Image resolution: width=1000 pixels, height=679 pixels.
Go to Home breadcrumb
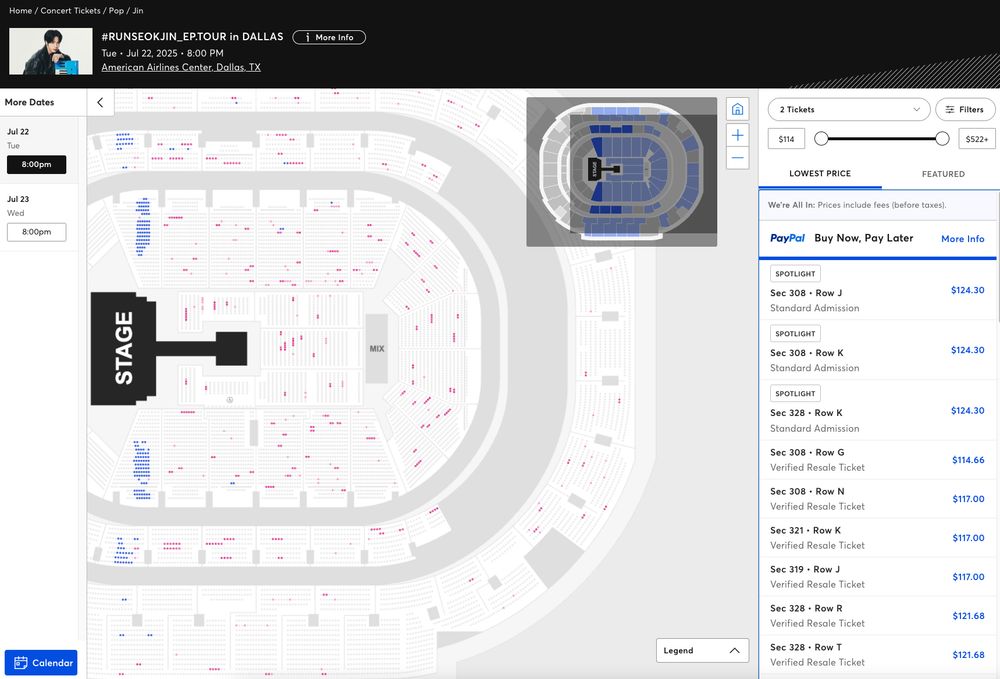[x=20, y=11]
